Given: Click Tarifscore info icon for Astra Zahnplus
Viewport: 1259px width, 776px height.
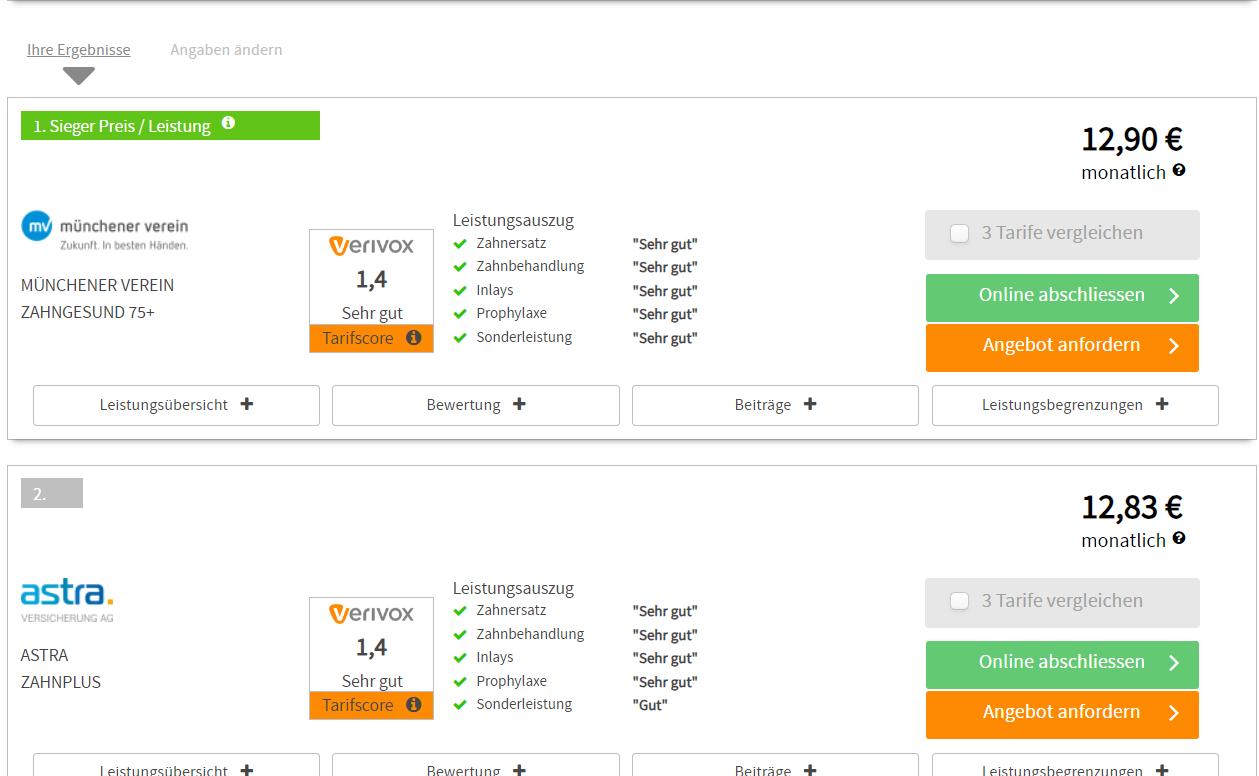Looking at the screenshot, I should (x=413, y=705).
